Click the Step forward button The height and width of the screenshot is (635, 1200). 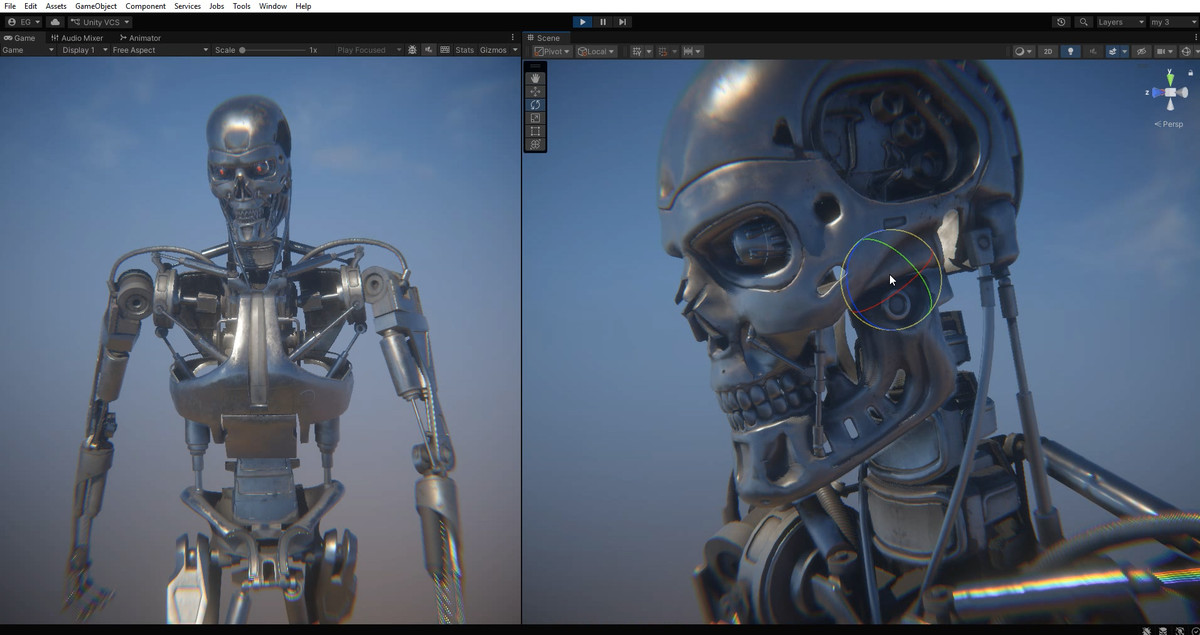[622, 22]
